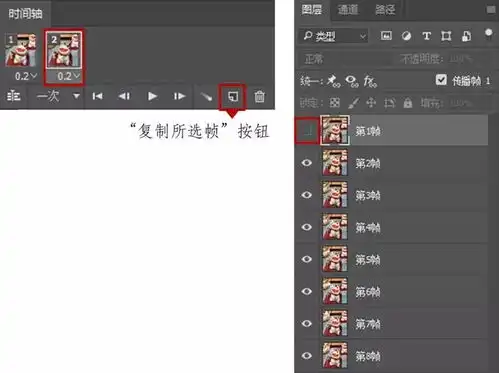Open the looping options 一次 dropdown

tap(58, 96)
